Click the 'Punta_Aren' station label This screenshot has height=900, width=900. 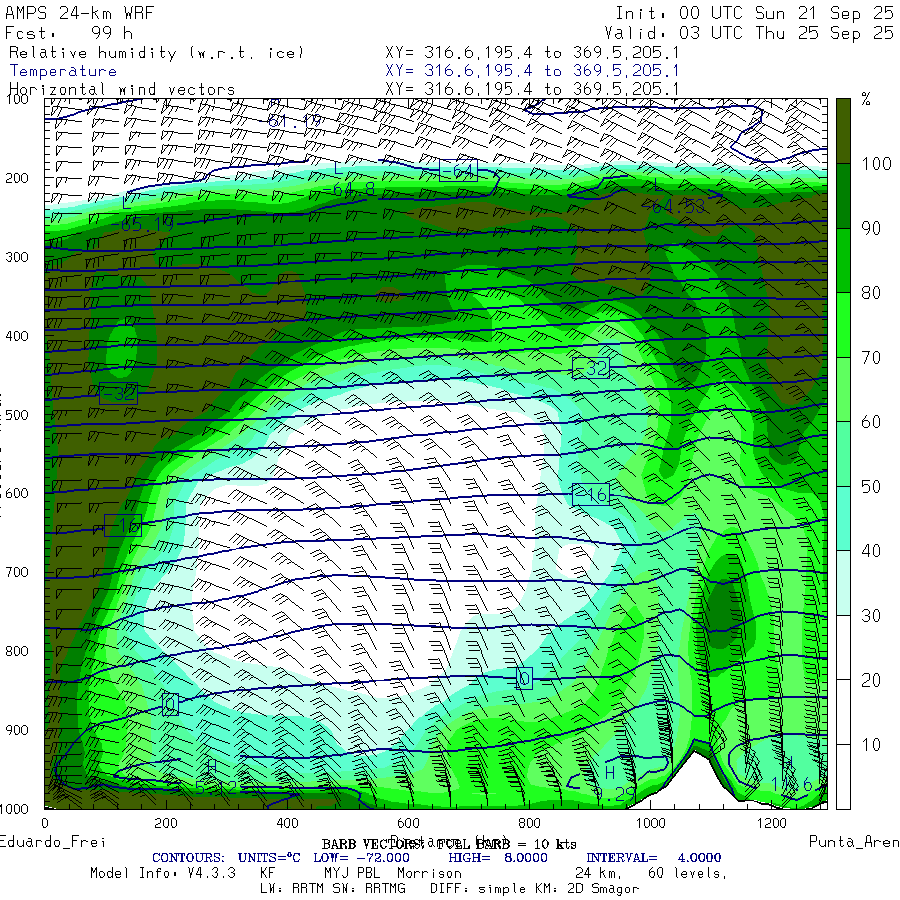coord(854,841)
